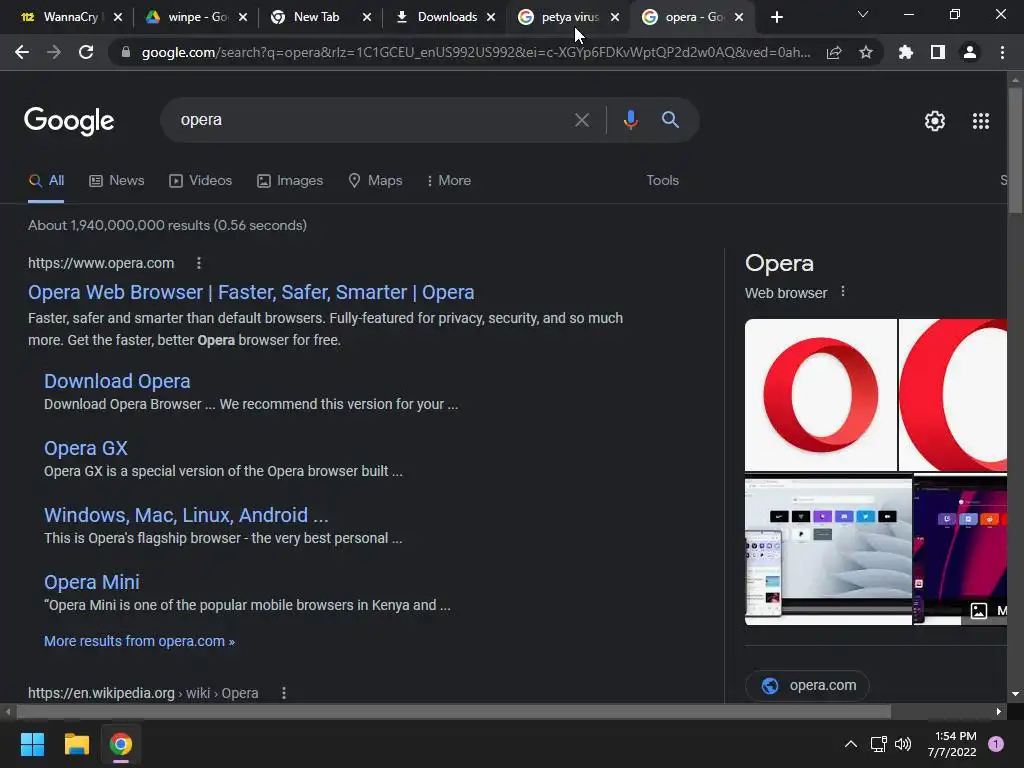Expand the More search filters menu
1024x768 pixels.
[x=449, y=181]
